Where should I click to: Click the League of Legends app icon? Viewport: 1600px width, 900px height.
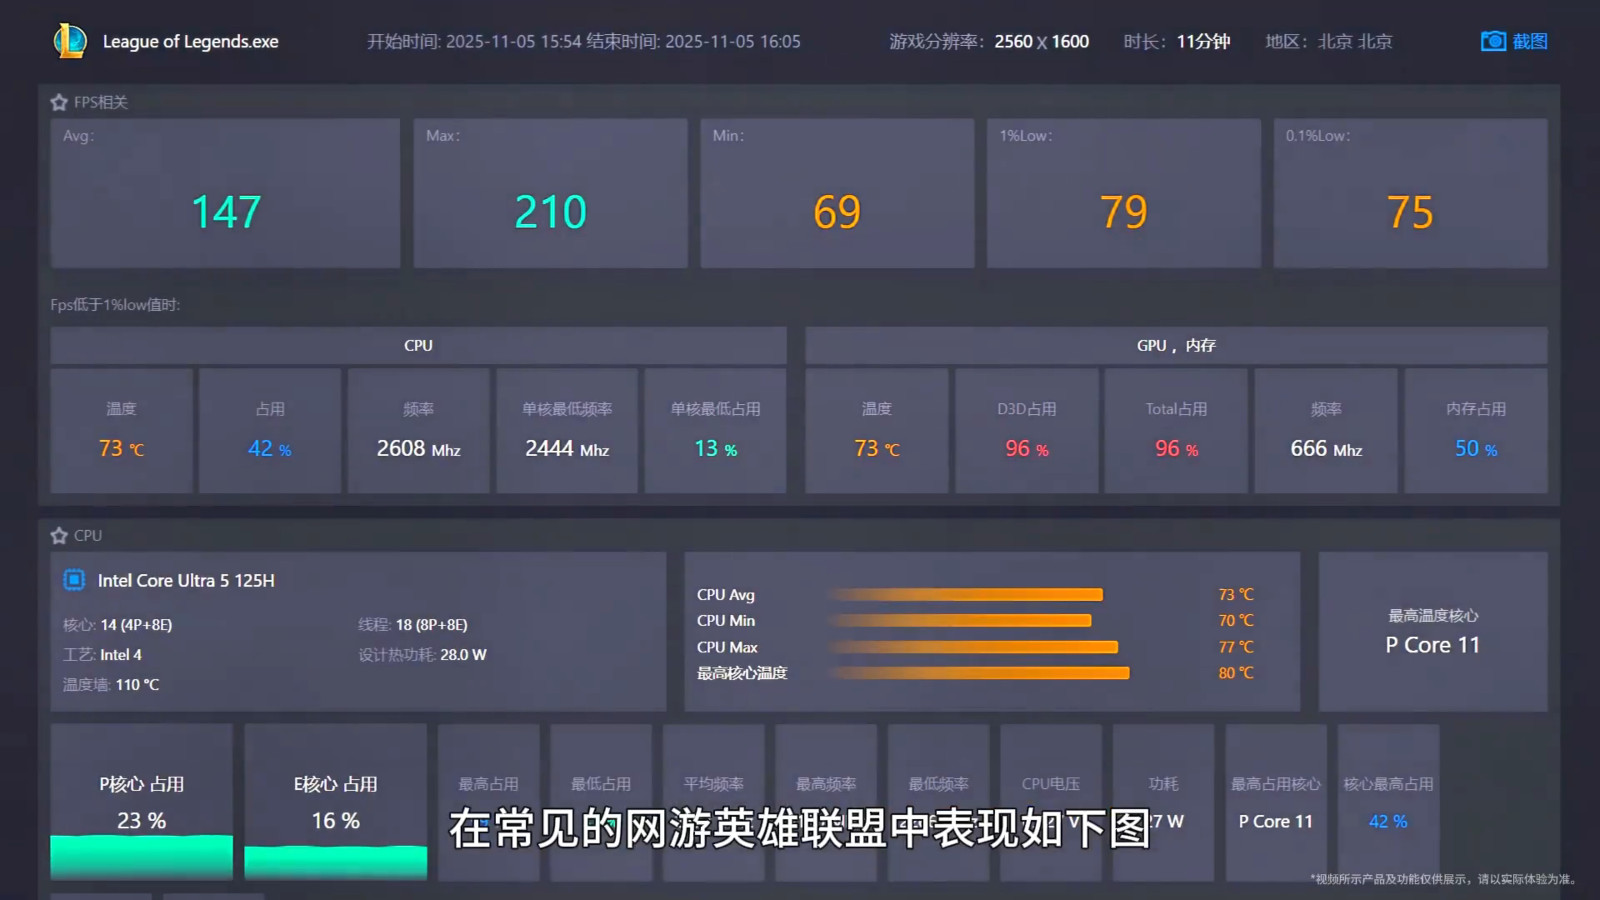[x=70, y=41]
